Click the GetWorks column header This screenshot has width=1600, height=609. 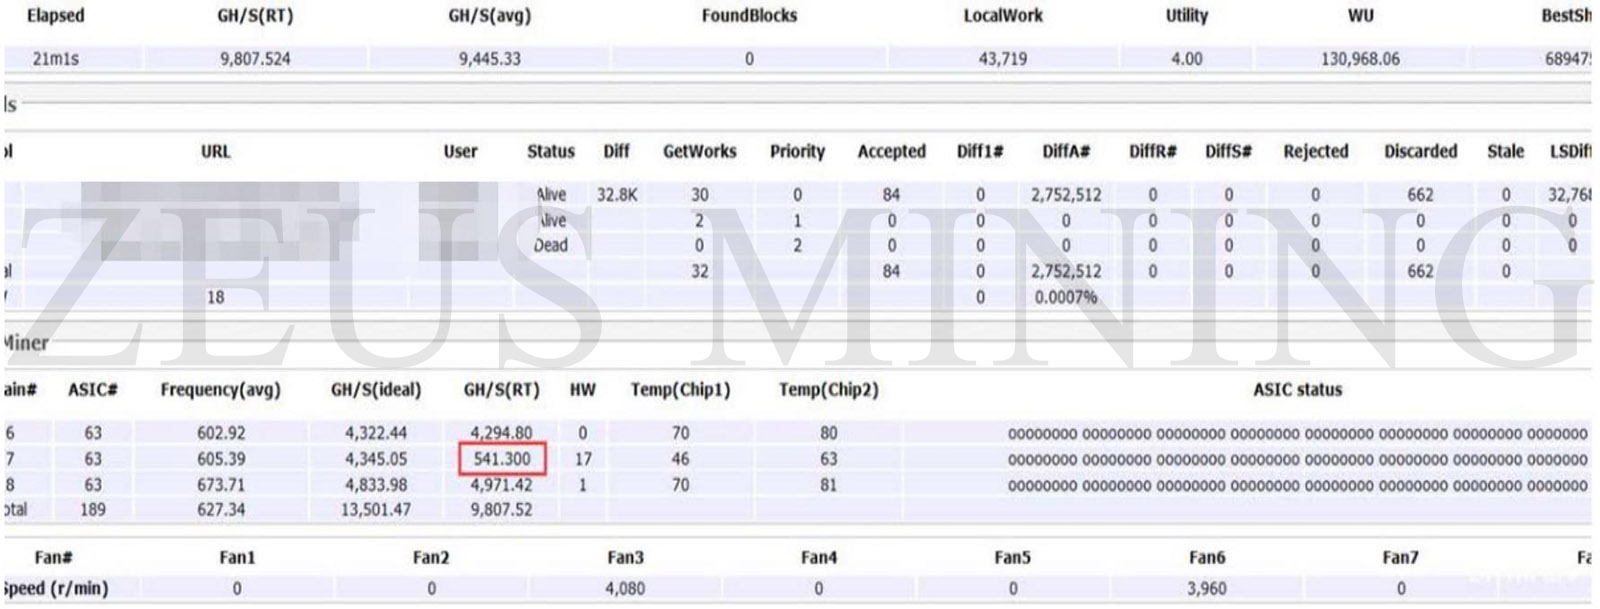point(699,152)
